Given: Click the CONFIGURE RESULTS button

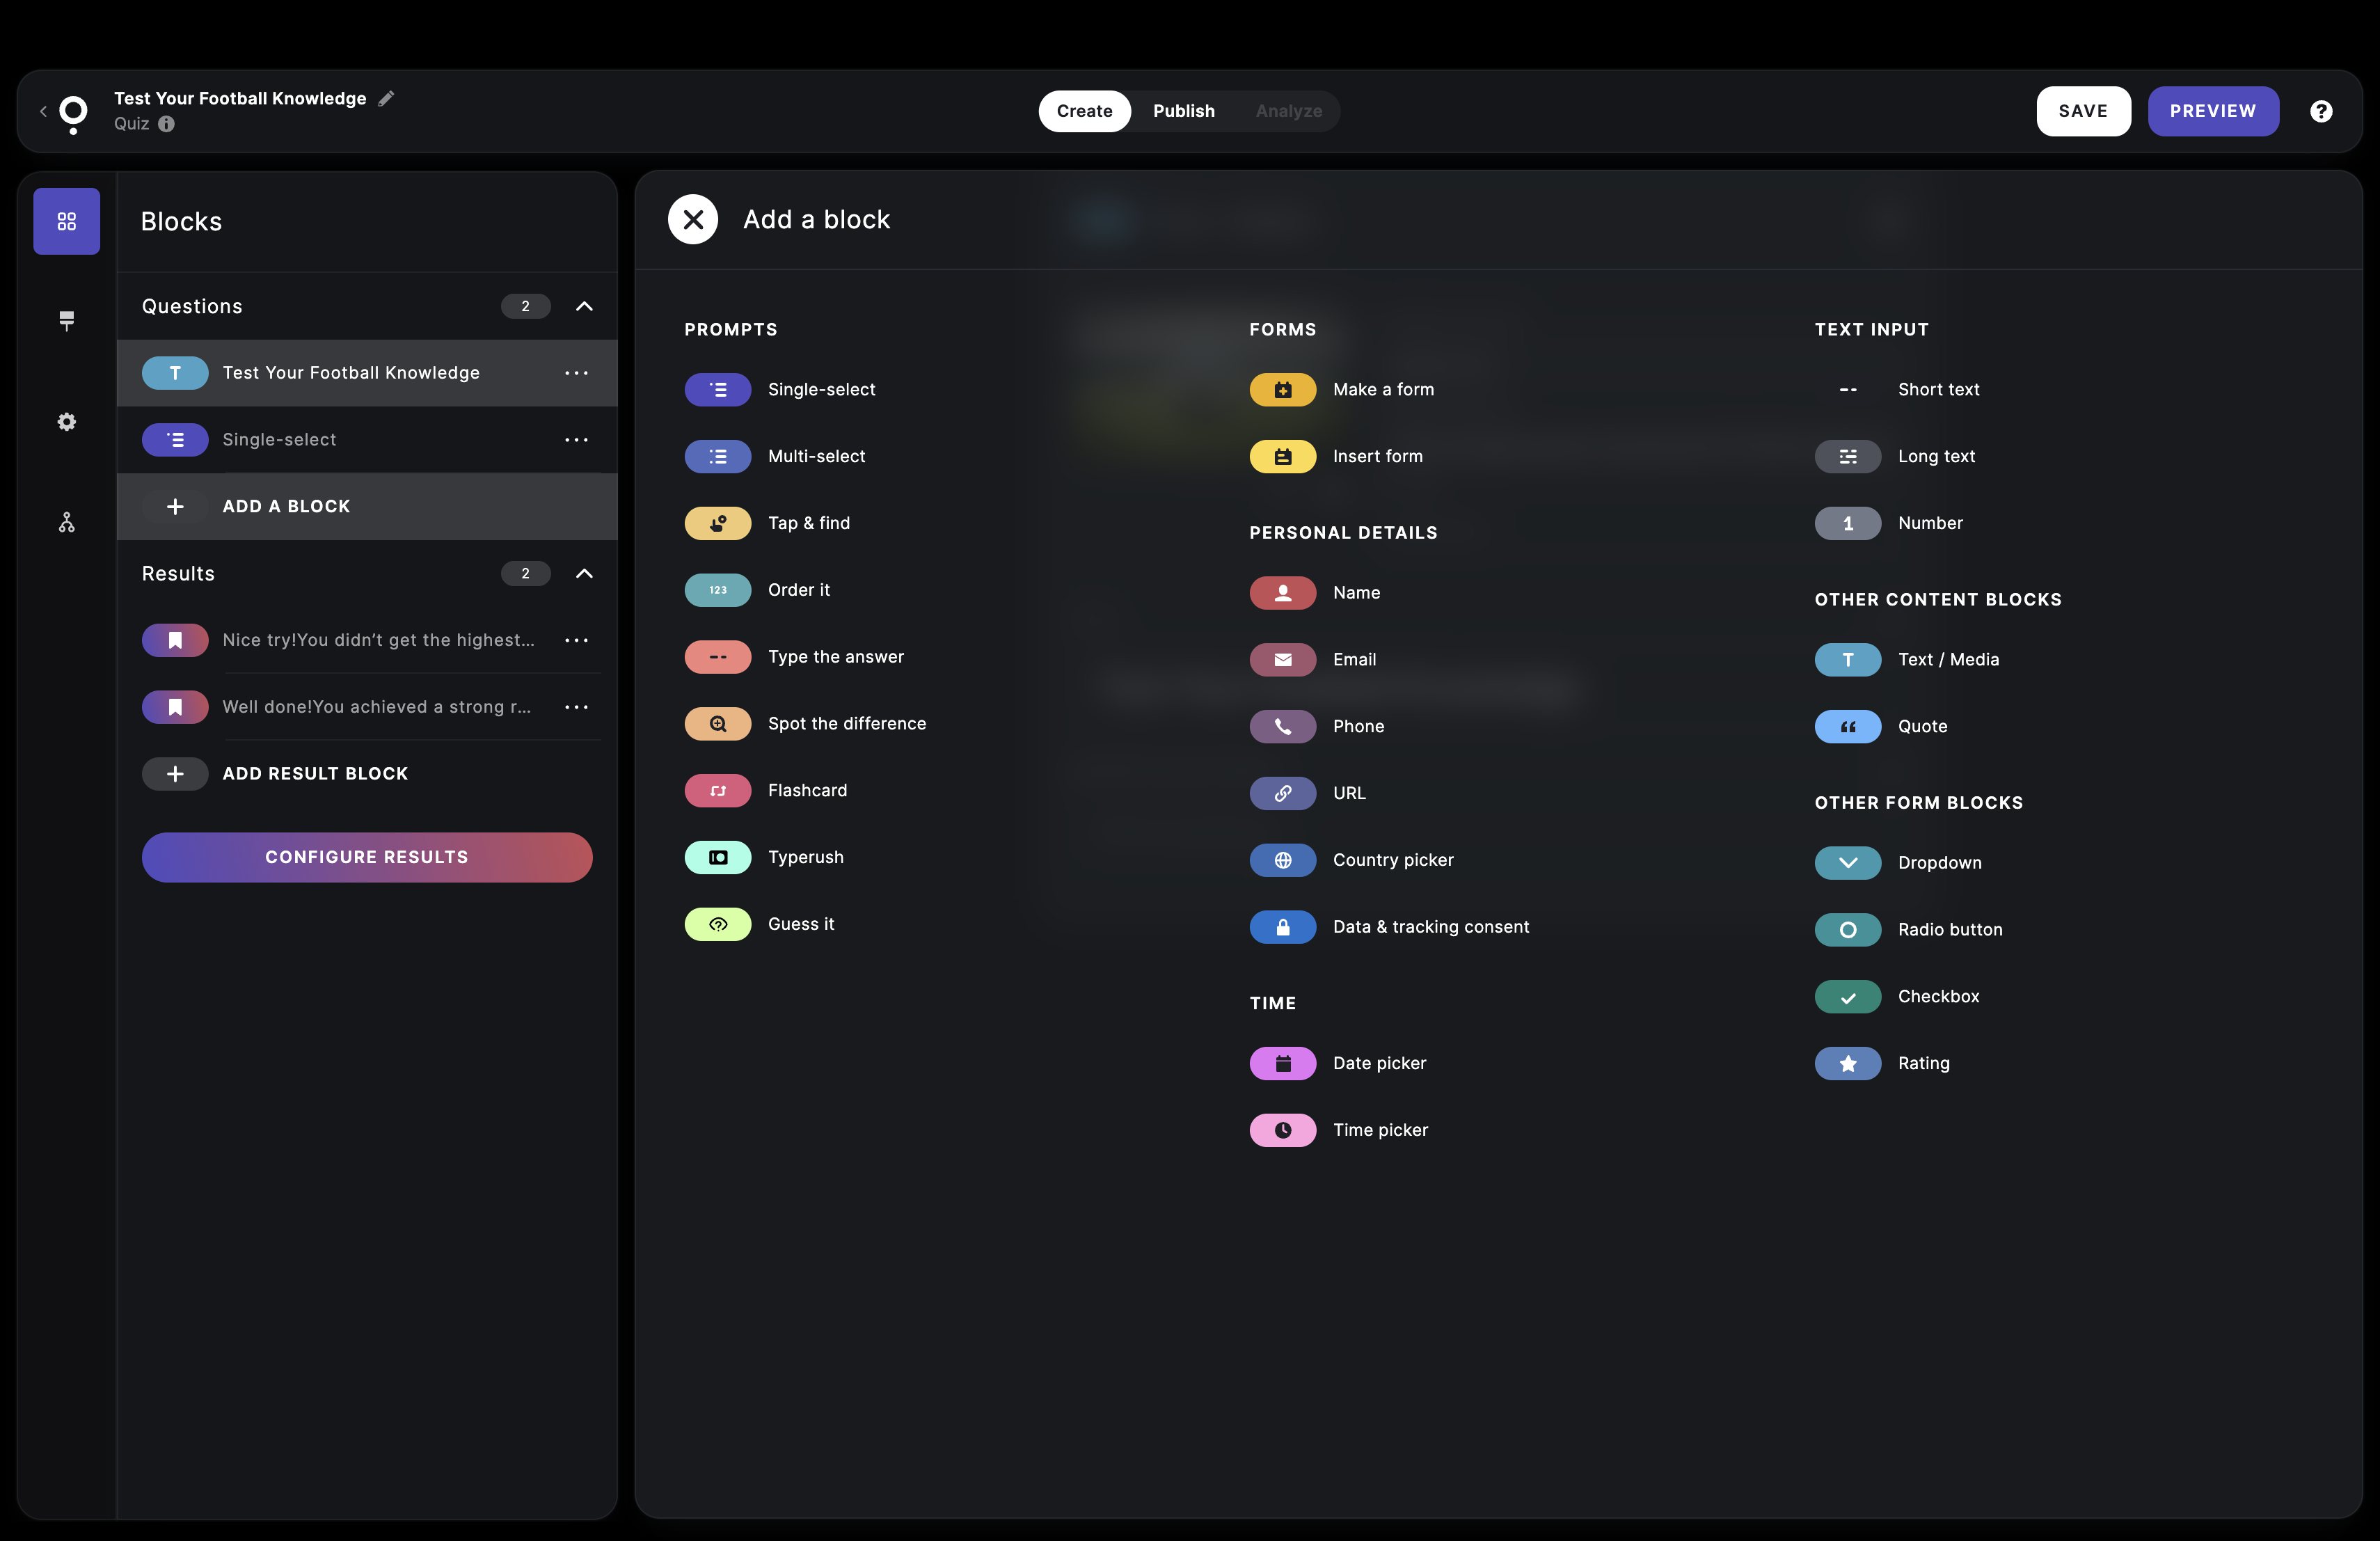Looking at the screenshot, I should point(366,857).
